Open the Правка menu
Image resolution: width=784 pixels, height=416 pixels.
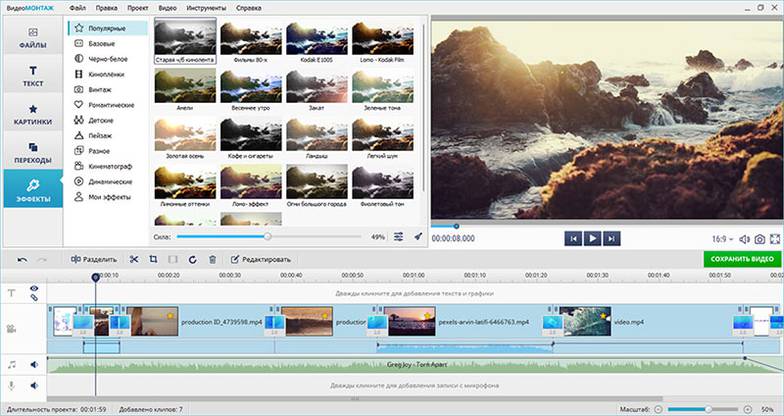click(x=106, y=8)
